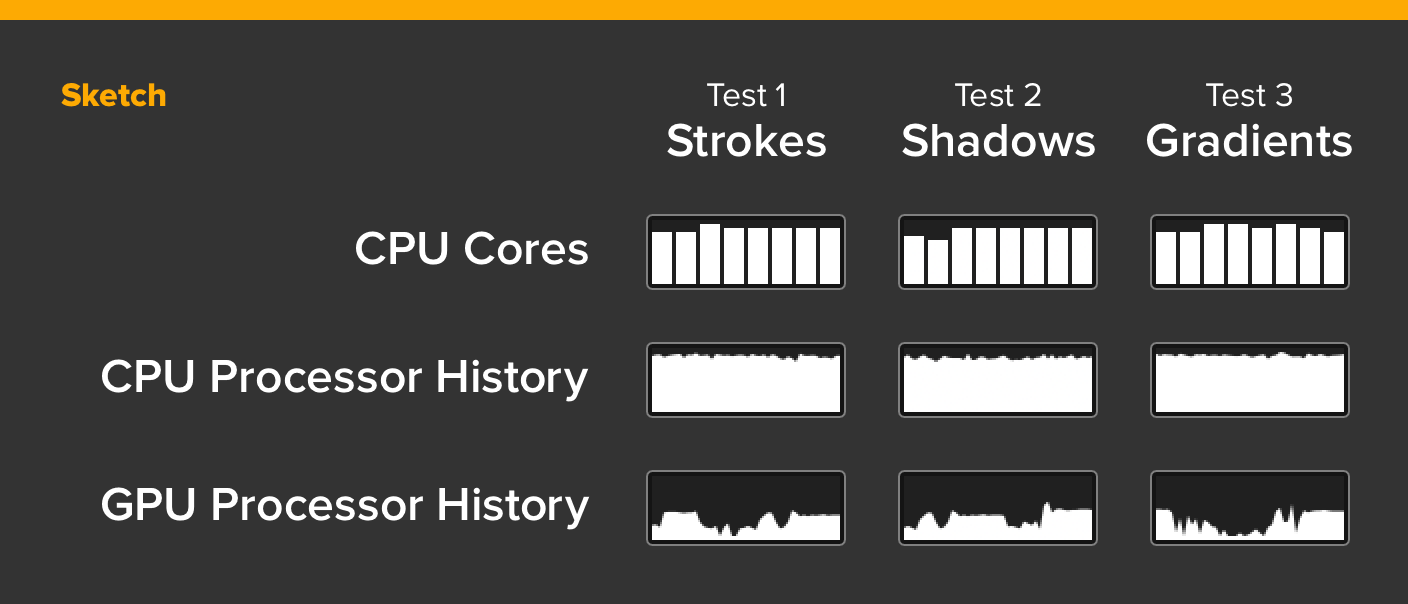Select the Test 1 heading
This screenshot has width=1408, height=604.
746,95
